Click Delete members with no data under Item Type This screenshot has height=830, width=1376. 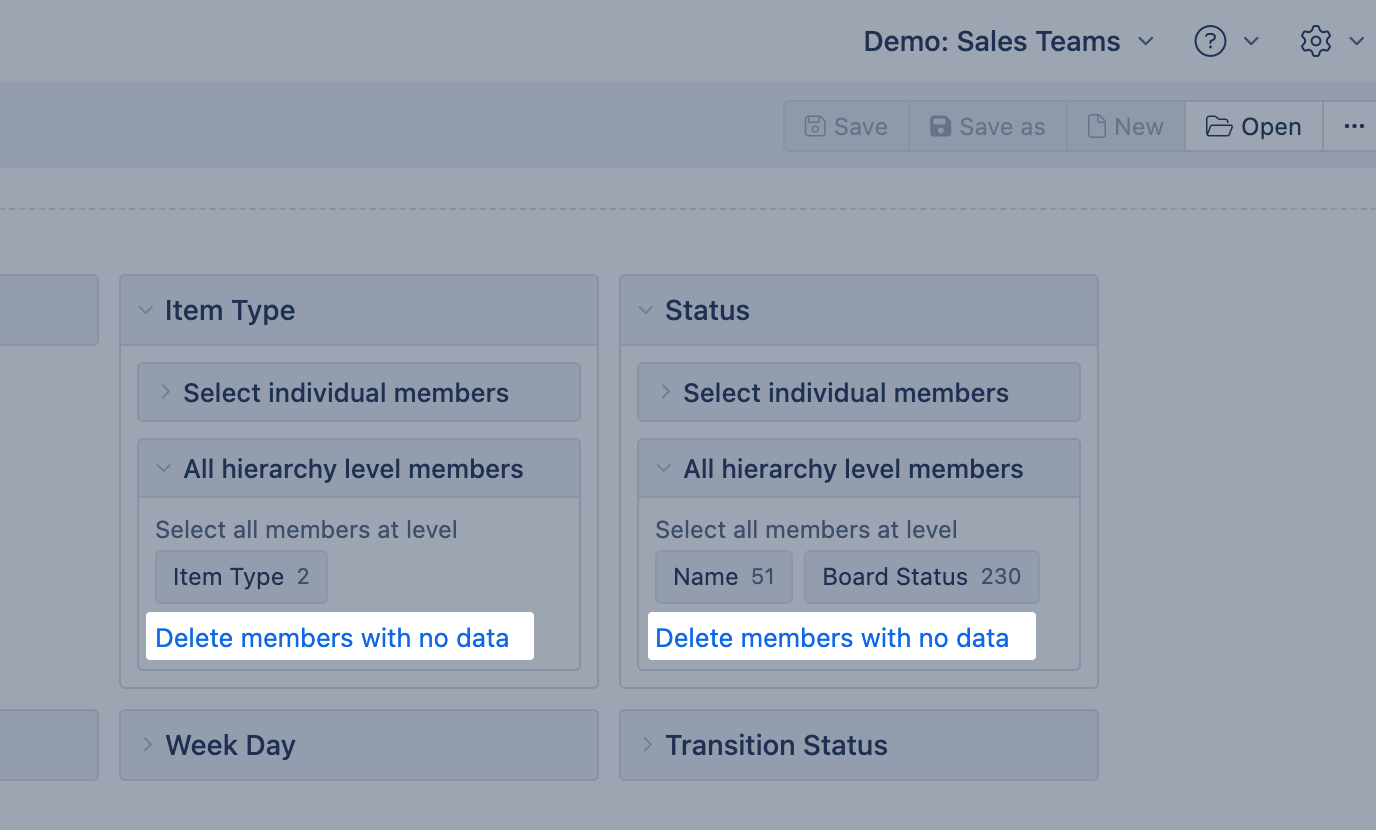[x=332, y=638]
